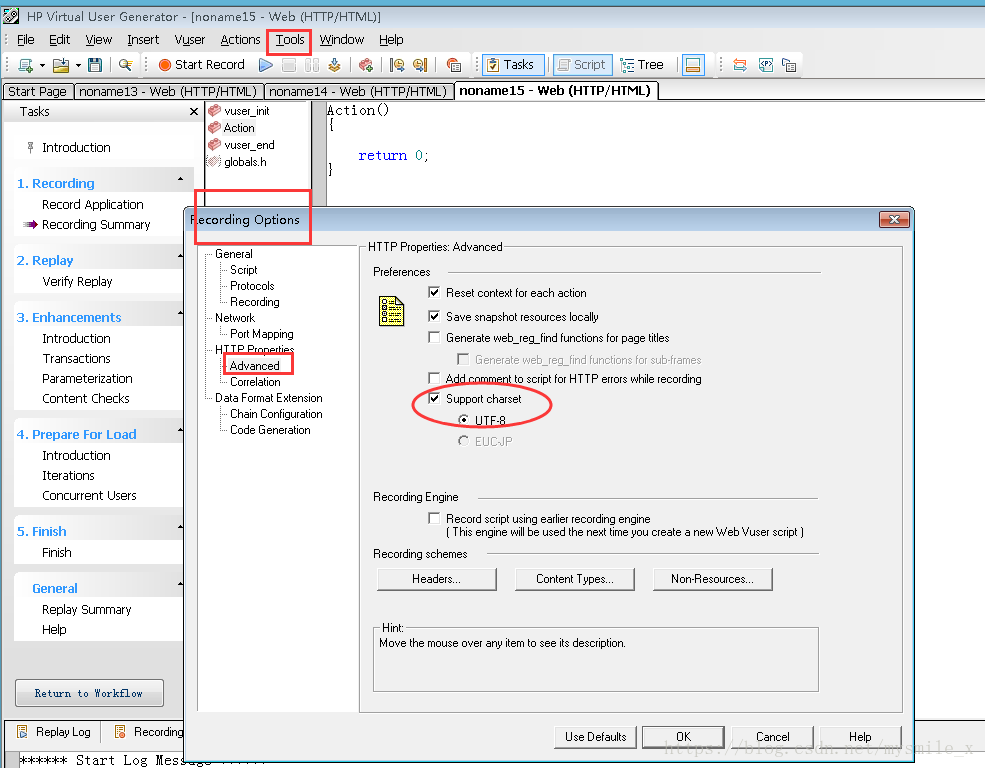Open Record Application task link
The width and height of the screenshot is (985, 768).
point(92,205)
